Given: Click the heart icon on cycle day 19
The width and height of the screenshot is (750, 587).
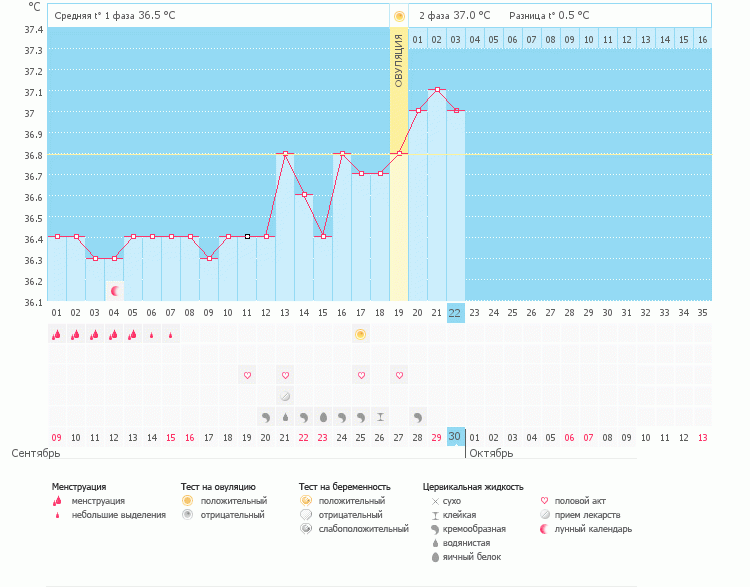Looking at the screenshot, I should [399, 375].
